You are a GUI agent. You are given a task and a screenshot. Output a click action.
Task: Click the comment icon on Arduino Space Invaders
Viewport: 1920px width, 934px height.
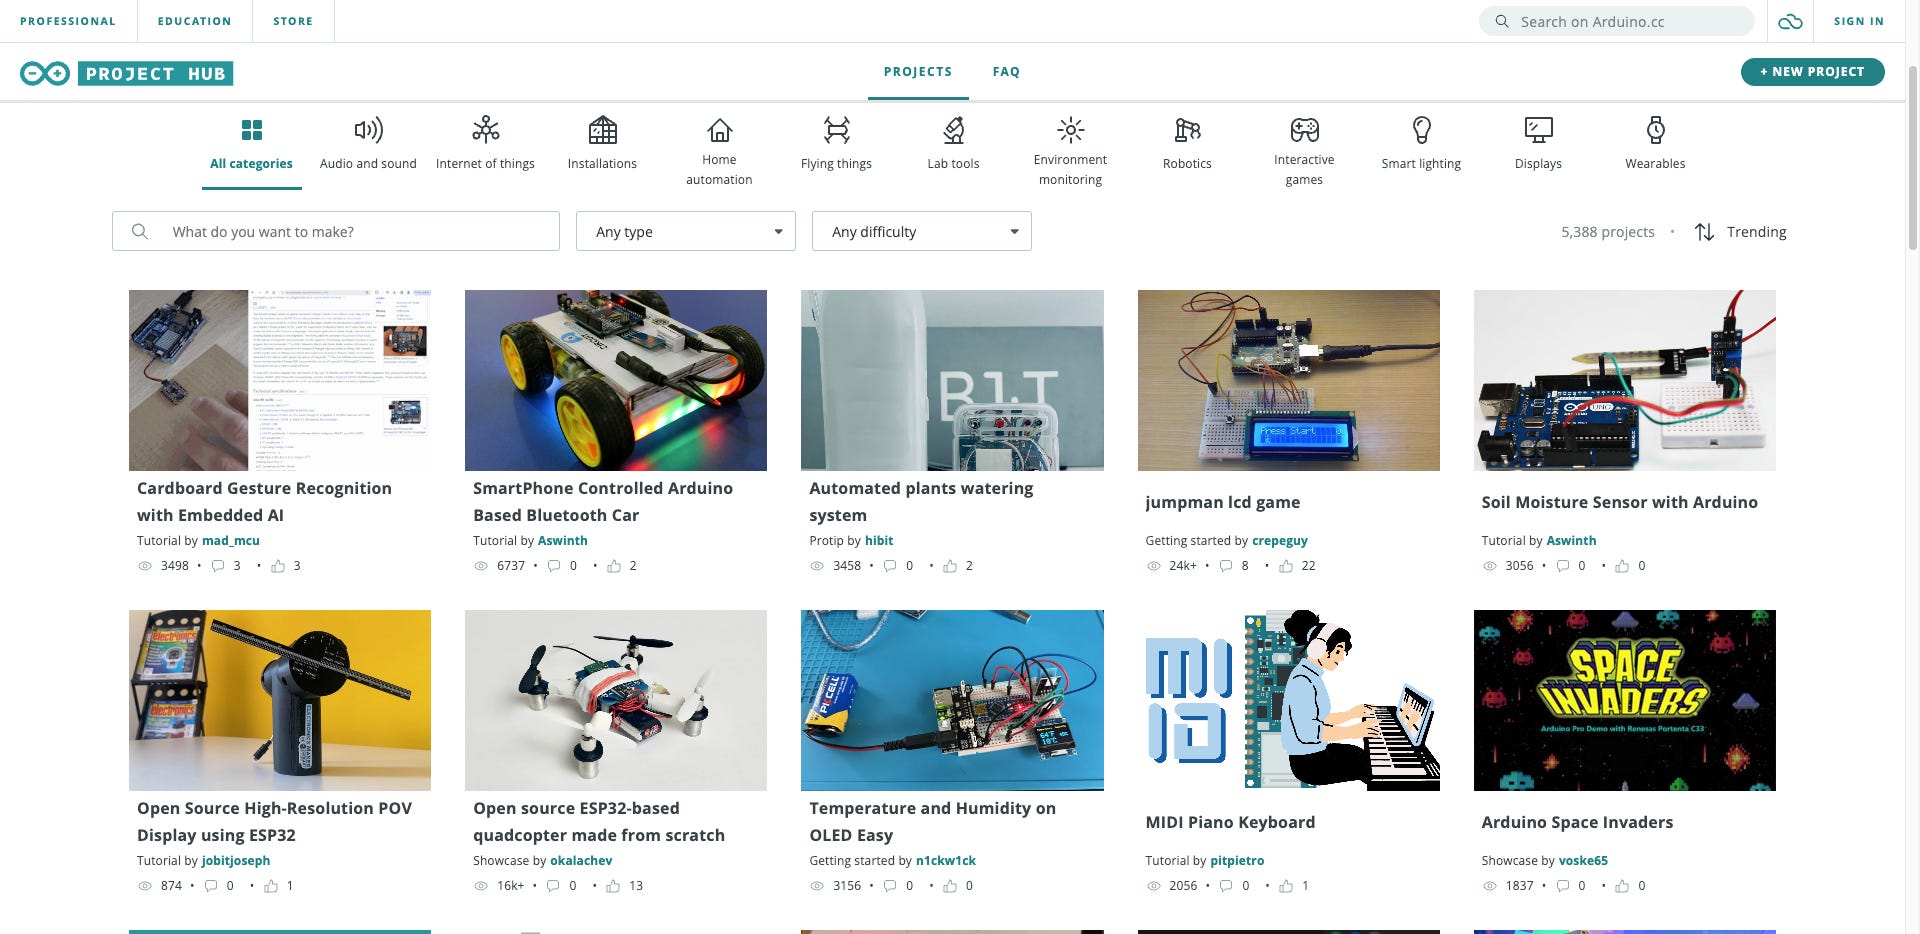coord(1562,886)
